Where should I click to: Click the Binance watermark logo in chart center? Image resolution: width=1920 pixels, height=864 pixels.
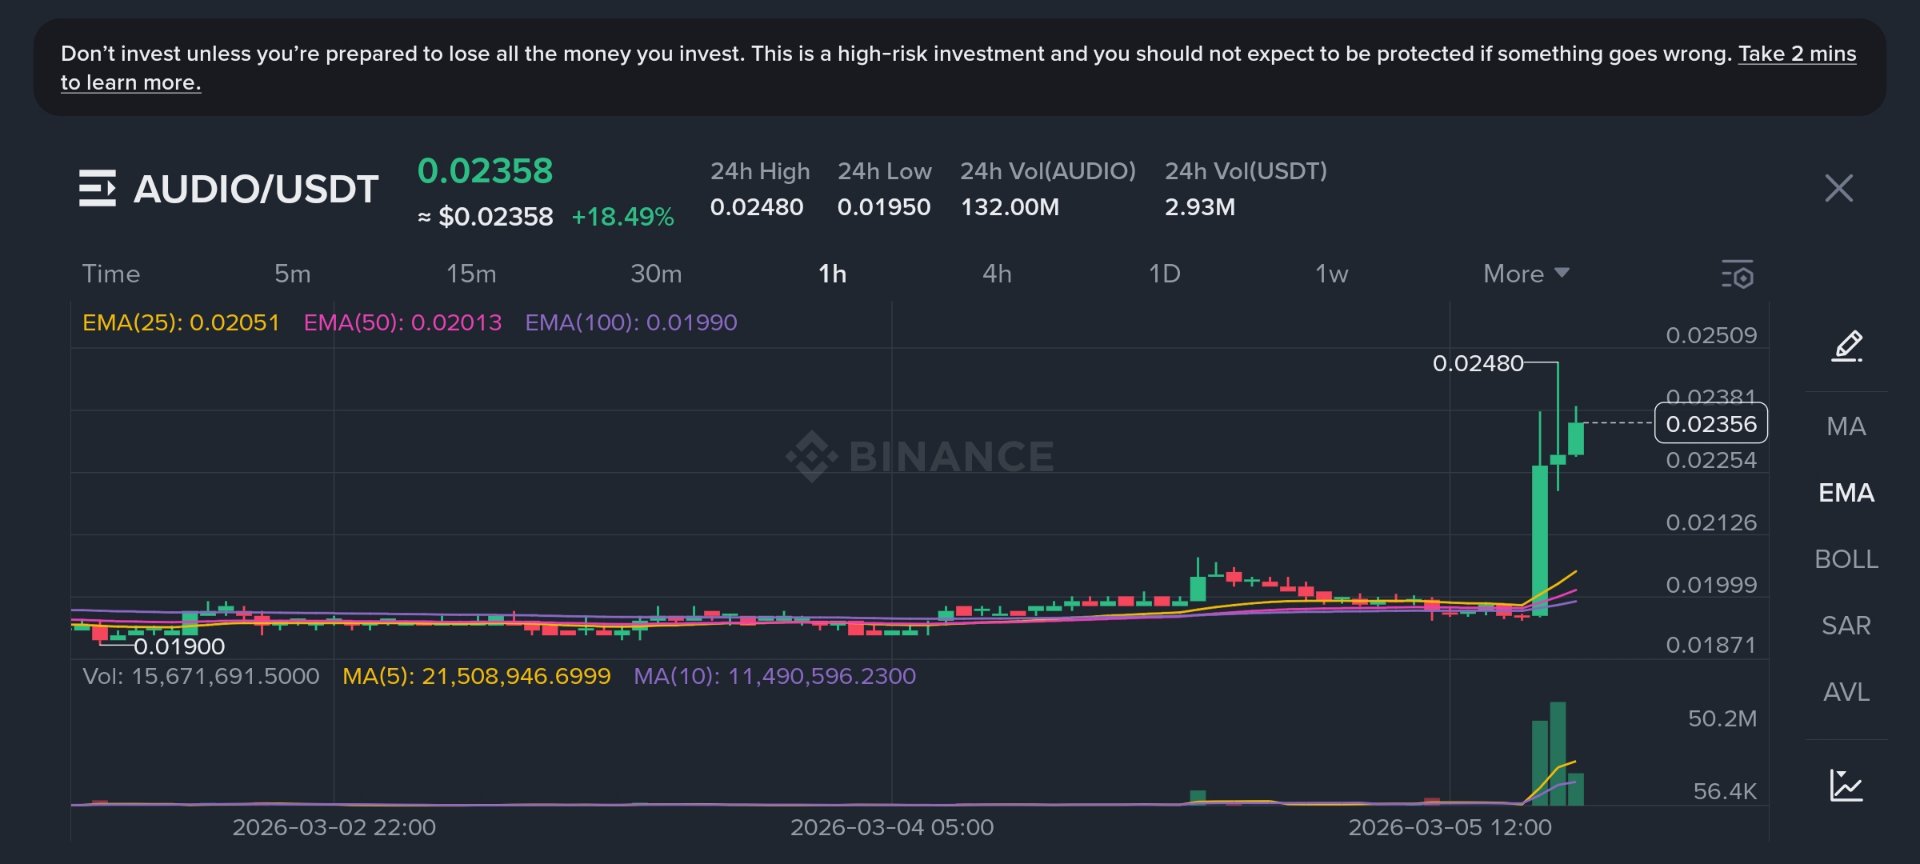tap(920, 455)
